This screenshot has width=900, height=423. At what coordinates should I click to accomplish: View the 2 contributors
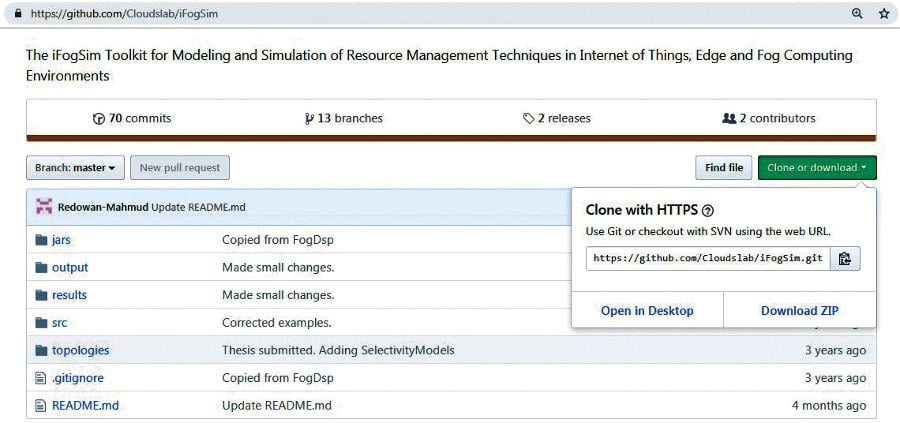[768, 118]
